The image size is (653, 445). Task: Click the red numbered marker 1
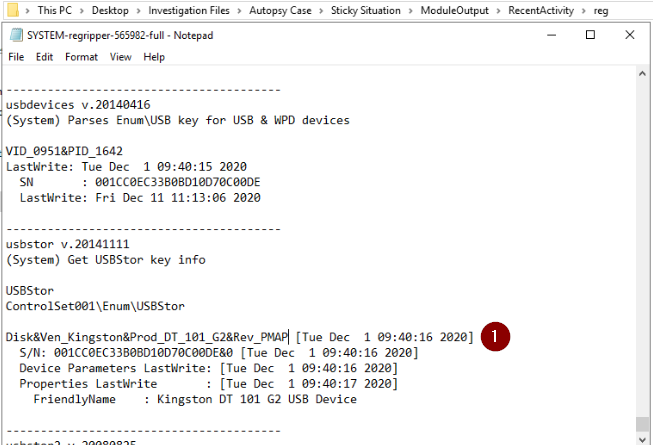[x=497, y=336]
